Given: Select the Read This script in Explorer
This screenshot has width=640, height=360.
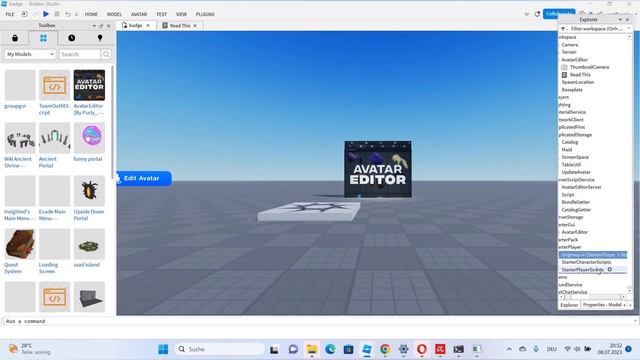Looking at the screenshot, I should [x=580, y=75].
